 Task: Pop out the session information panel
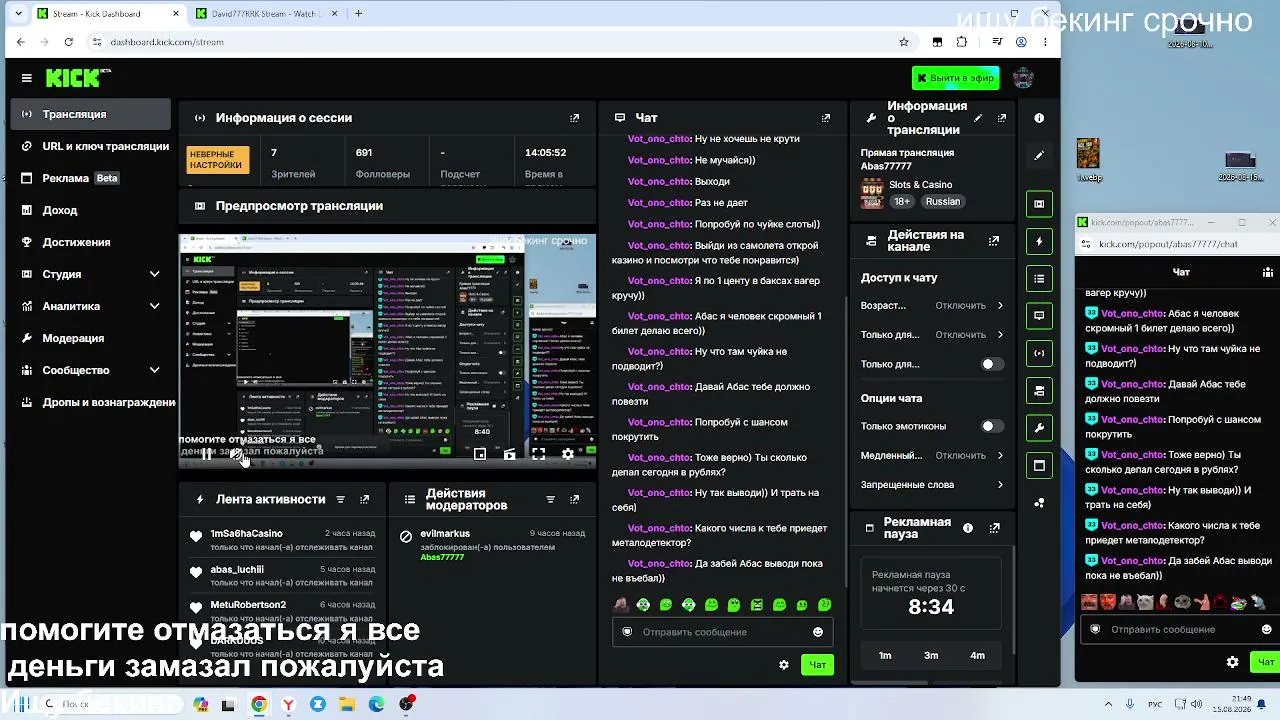[x=574, y=118]
